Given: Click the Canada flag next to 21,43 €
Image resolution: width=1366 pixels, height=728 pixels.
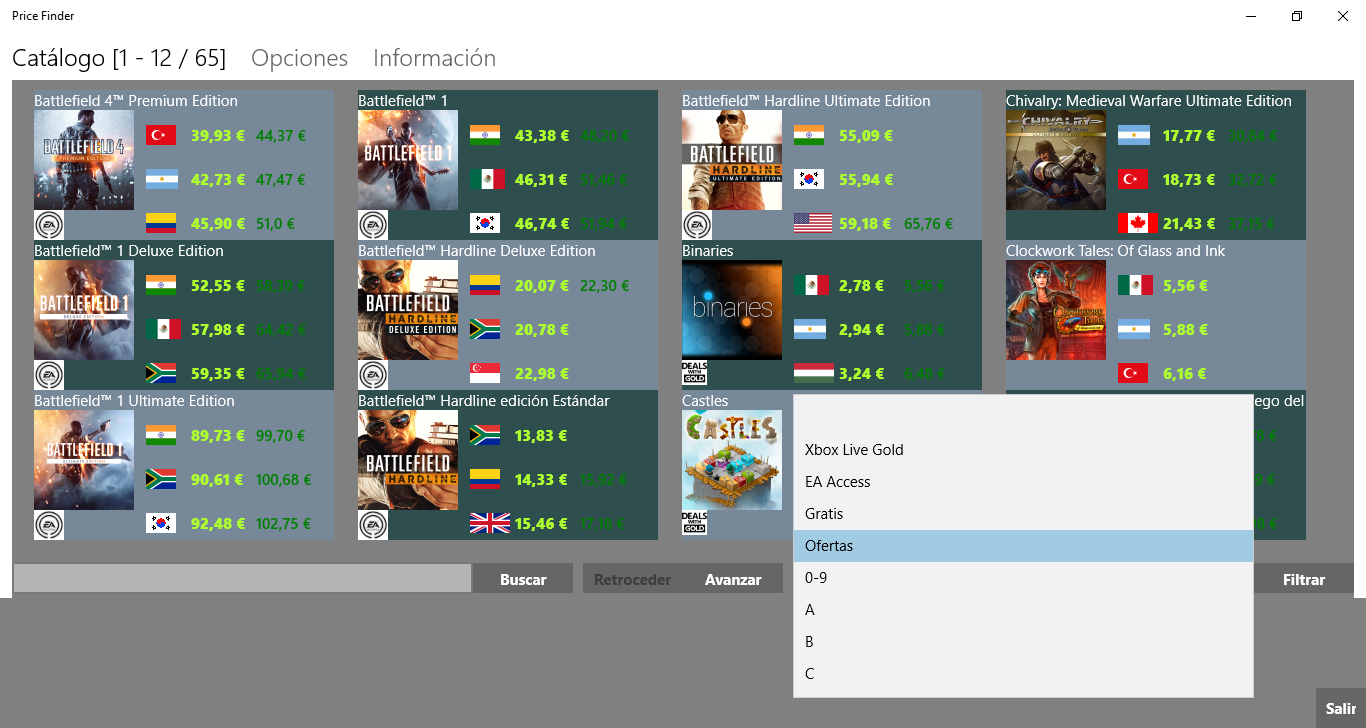Looking at the screenshot, I should pyautogui.click(x=1137, y=223).
